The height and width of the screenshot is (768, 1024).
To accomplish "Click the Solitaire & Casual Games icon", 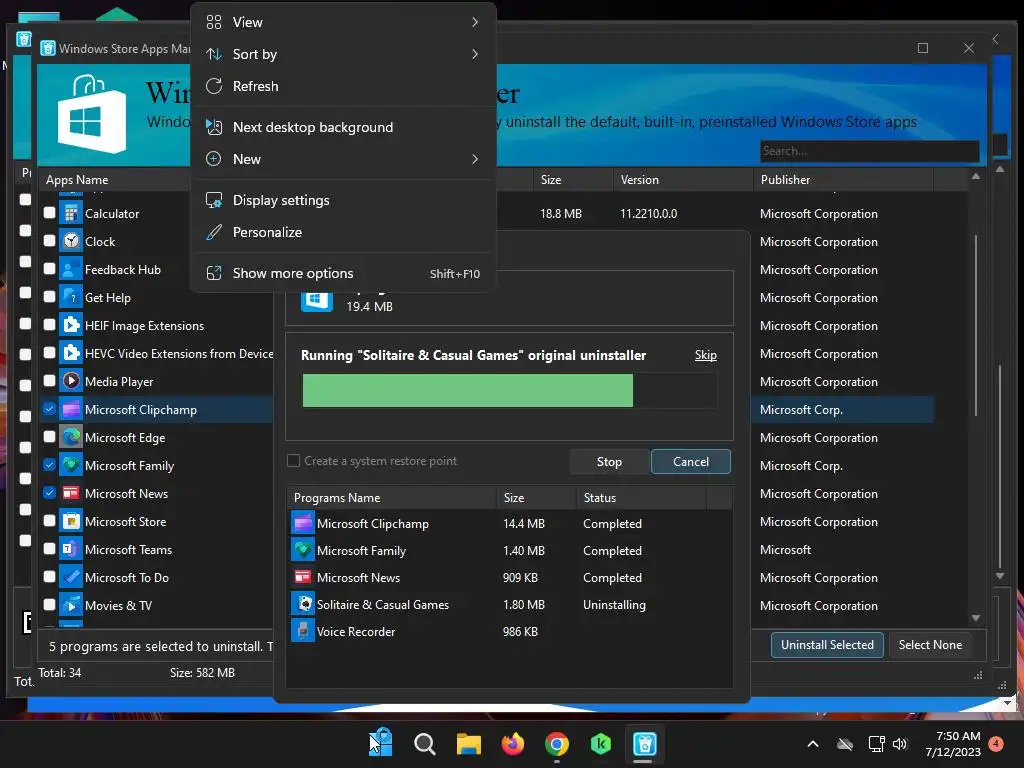I will pyautogui.click(x=302, y=605).
